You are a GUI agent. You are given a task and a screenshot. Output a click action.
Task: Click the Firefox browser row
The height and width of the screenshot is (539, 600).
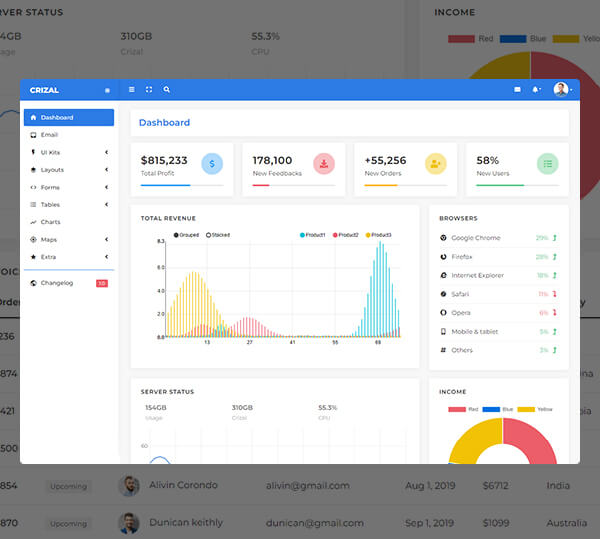point(499,257)
